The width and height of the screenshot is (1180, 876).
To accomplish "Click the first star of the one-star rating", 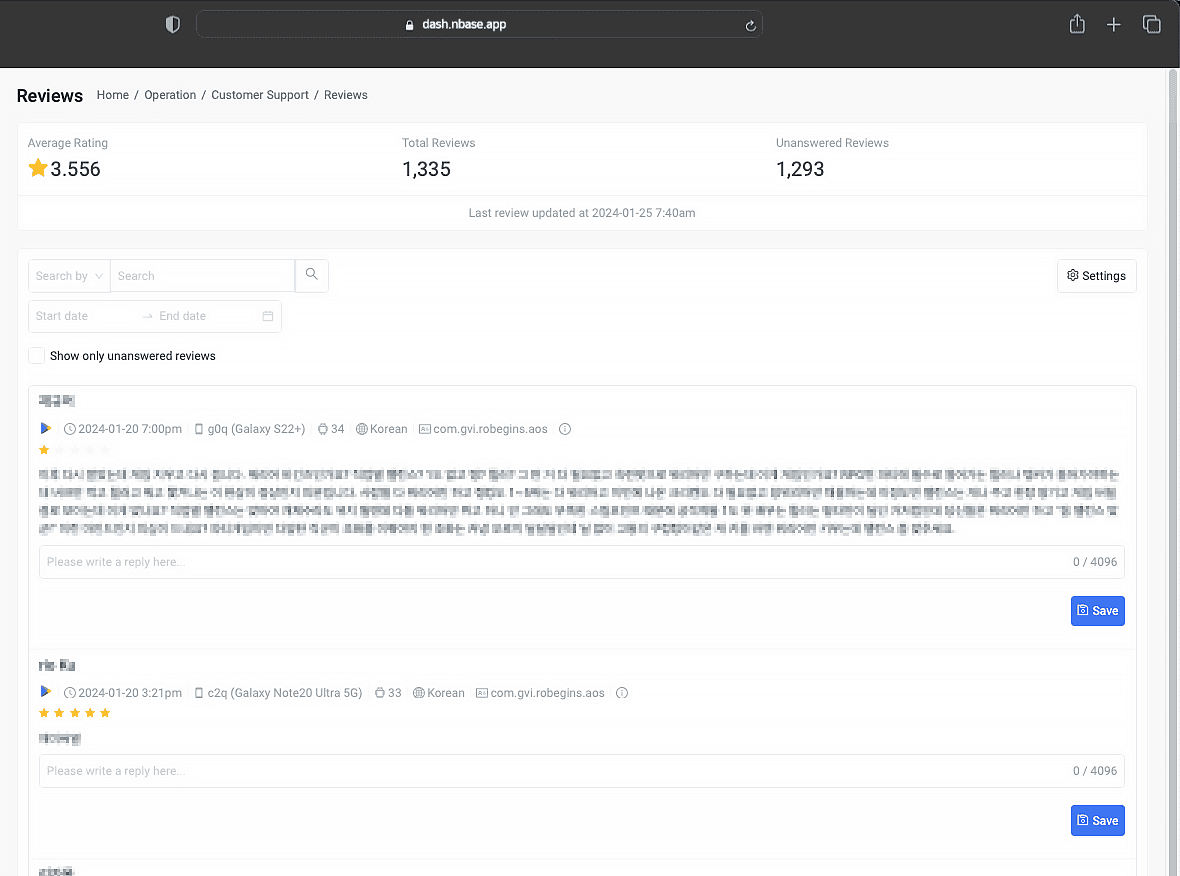I will click(x=44, y=449).
